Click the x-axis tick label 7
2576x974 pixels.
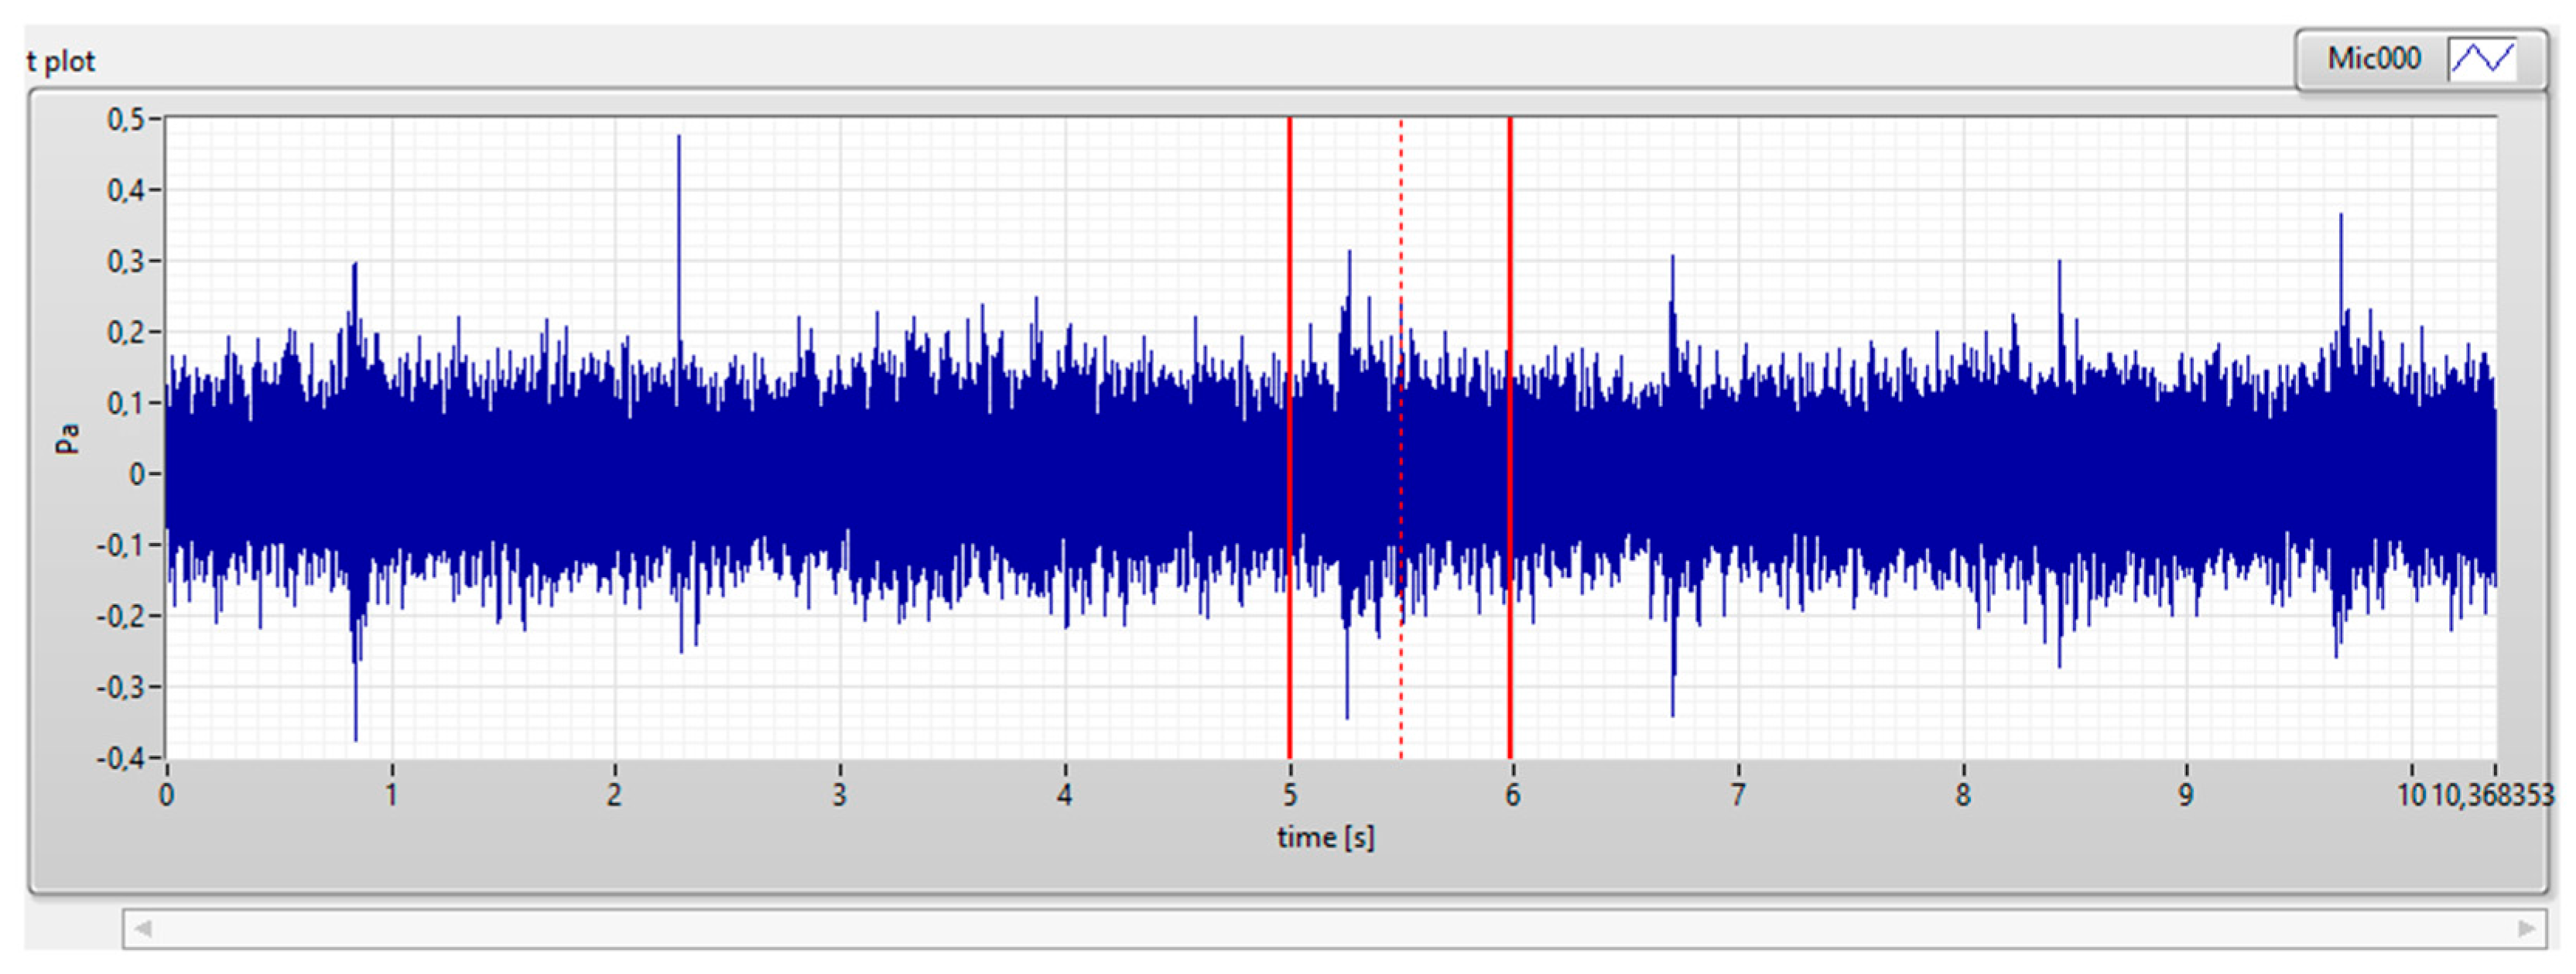[1738, 796]
